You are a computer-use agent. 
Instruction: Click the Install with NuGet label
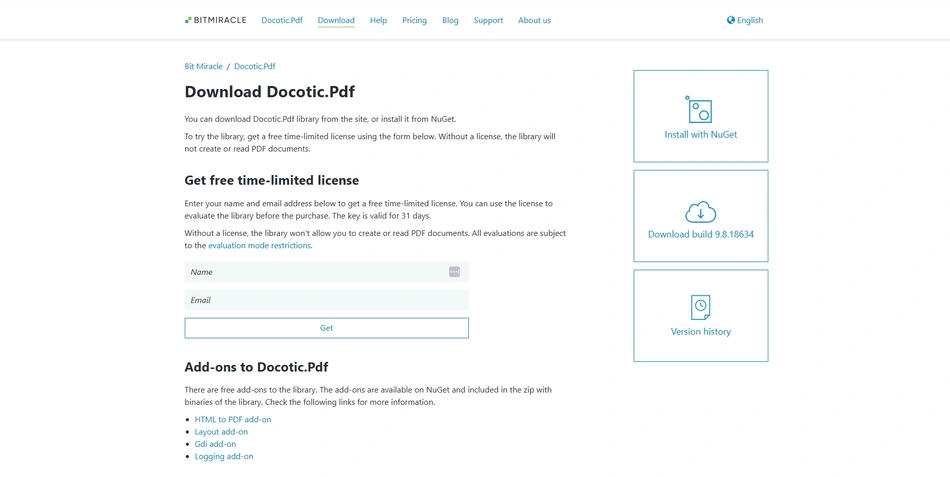(x=700, y=135)
